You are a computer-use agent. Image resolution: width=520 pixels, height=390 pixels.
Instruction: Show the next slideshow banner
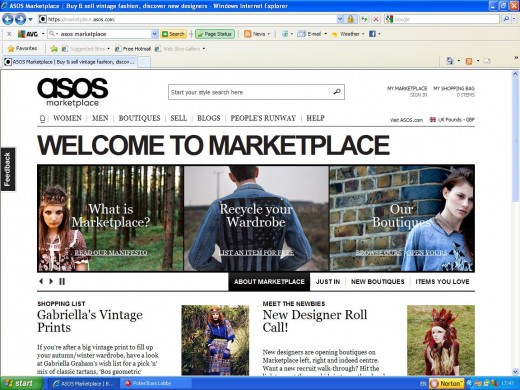coord(51,281)
